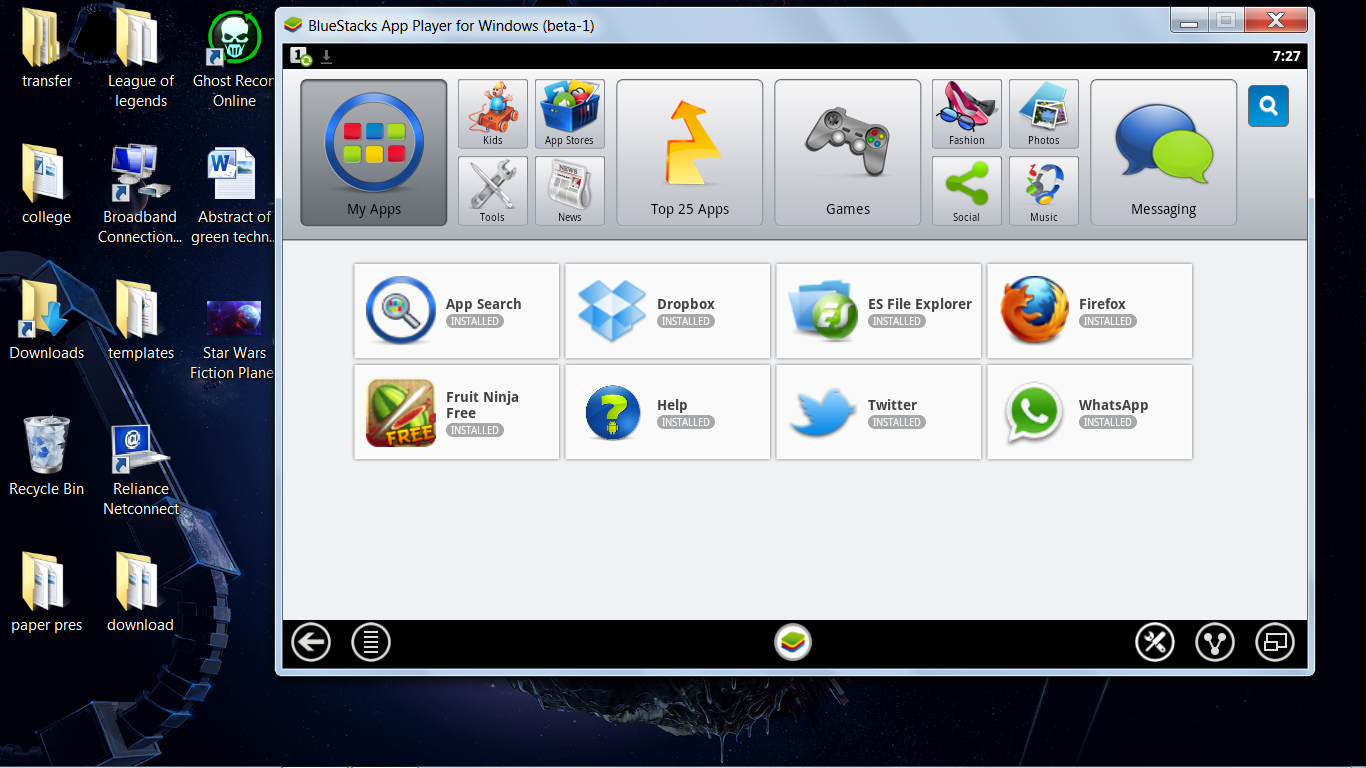Click the BlueStacks home icon bottom center
This screenshot has height=768, width=1366.
pyautogui.click(x=793, y=642)
